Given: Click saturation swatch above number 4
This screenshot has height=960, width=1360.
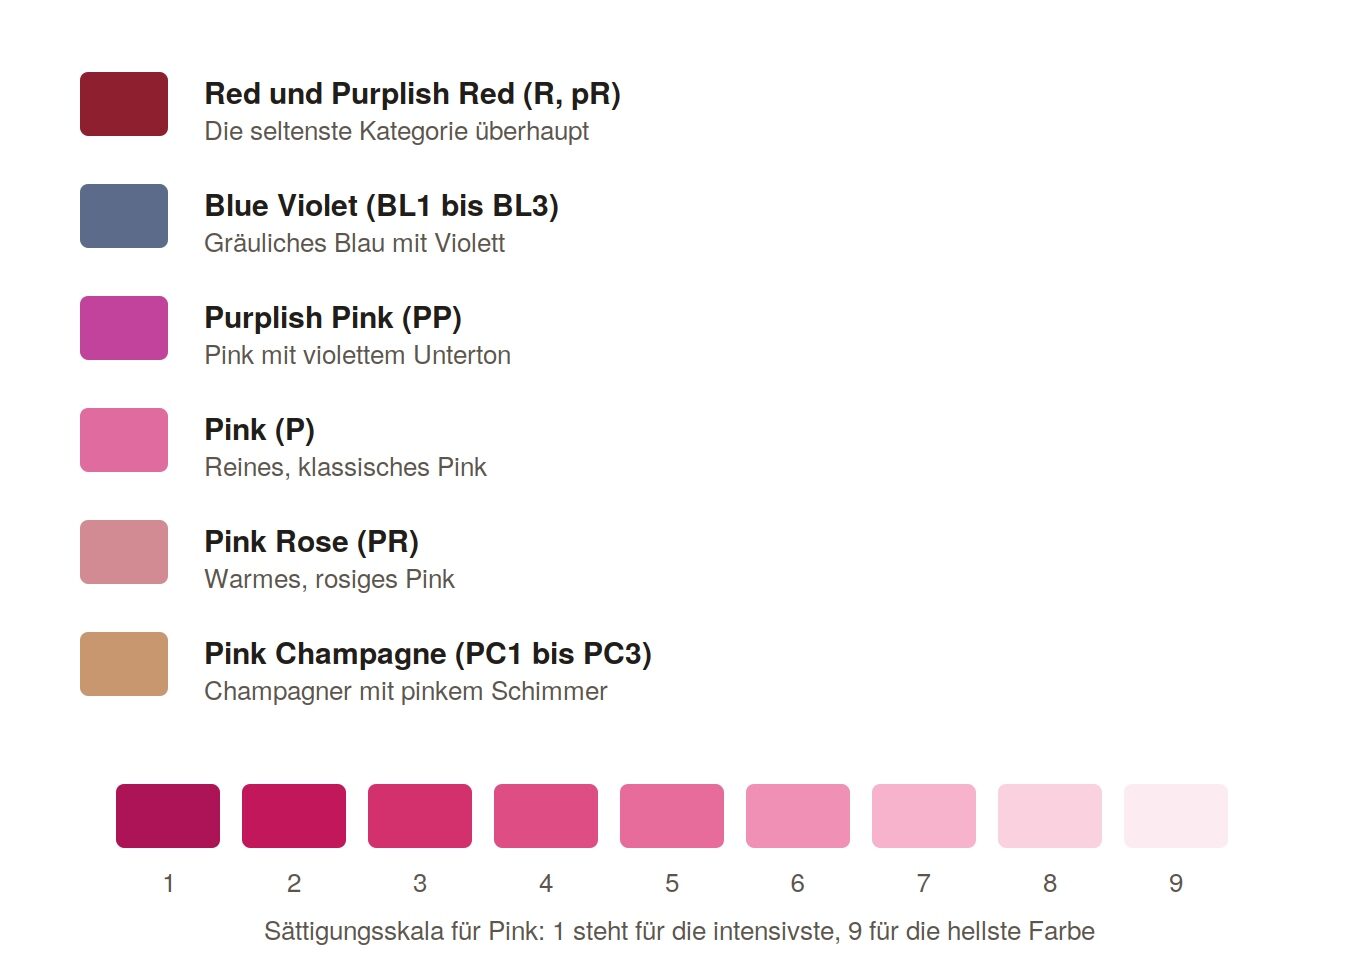Looking at the screenshot, I should [546, 816].
